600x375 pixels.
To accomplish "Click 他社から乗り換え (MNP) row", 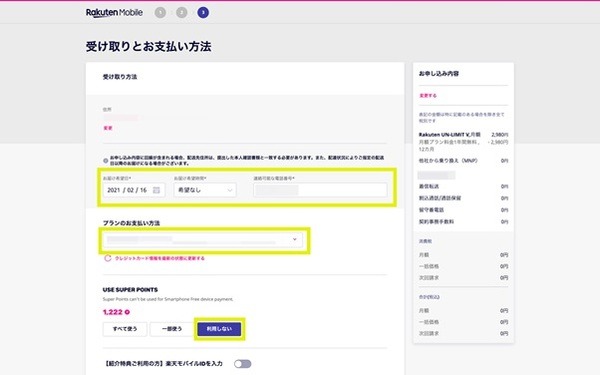I will [x=463, y=161].
